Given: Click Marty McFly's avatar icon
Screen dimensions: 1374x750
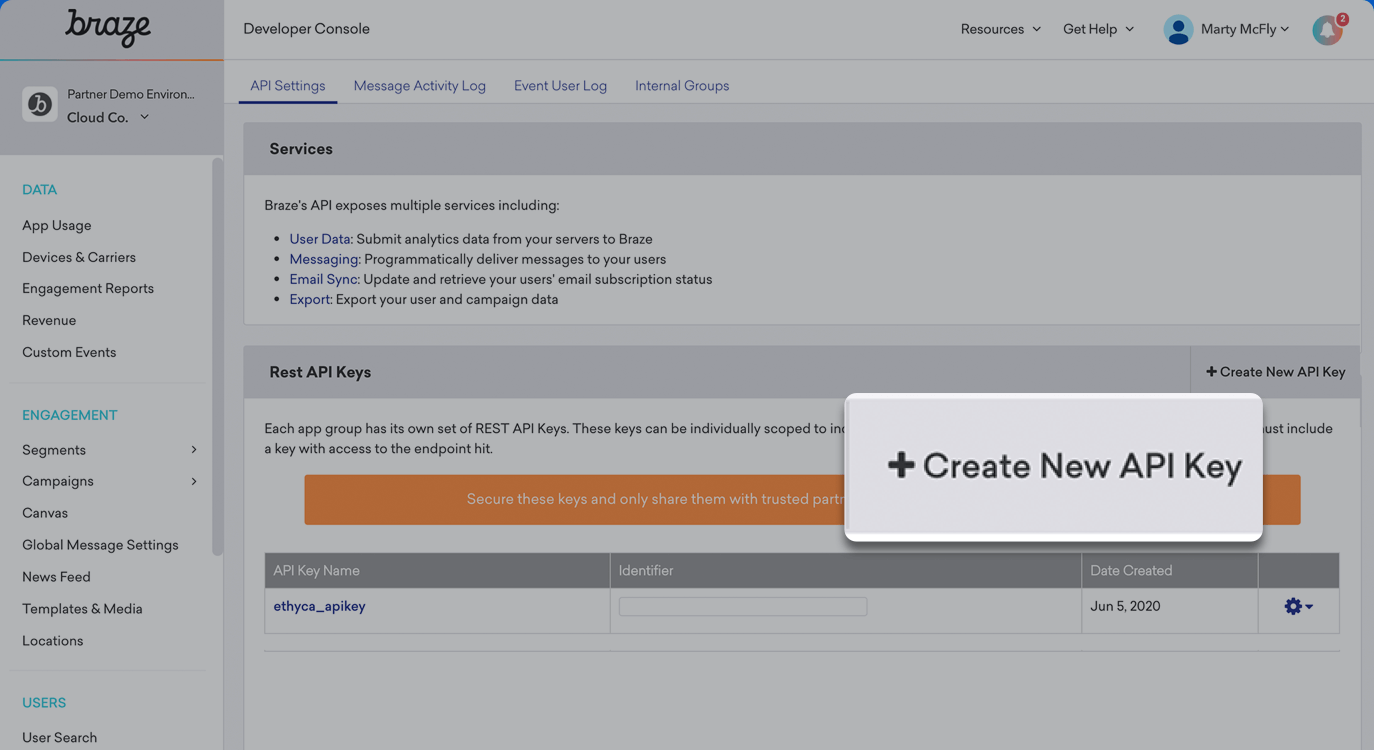Looking at the screenshot, I should click(x=1178, y=30).
